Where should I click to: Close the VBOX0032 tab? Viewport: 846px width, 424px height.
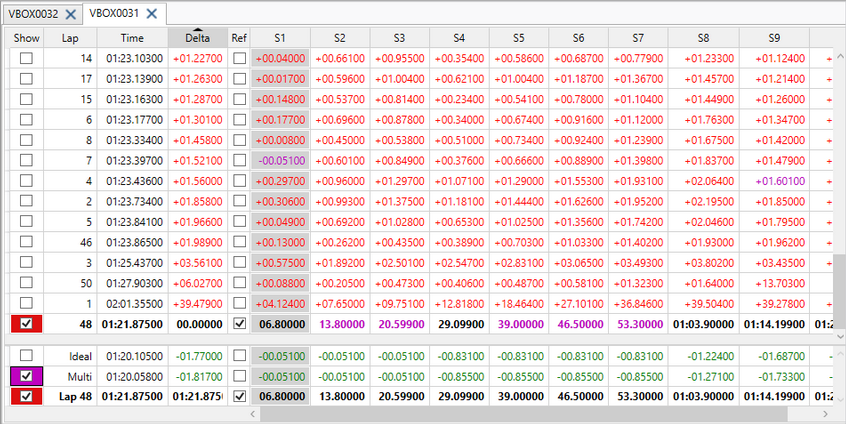[x=70, y=14]
